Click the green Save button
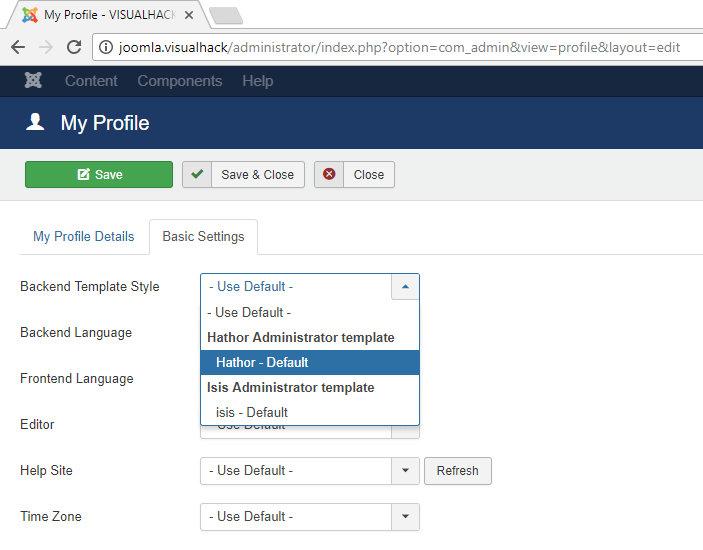The image size is (703, 550). click(99, 174)
